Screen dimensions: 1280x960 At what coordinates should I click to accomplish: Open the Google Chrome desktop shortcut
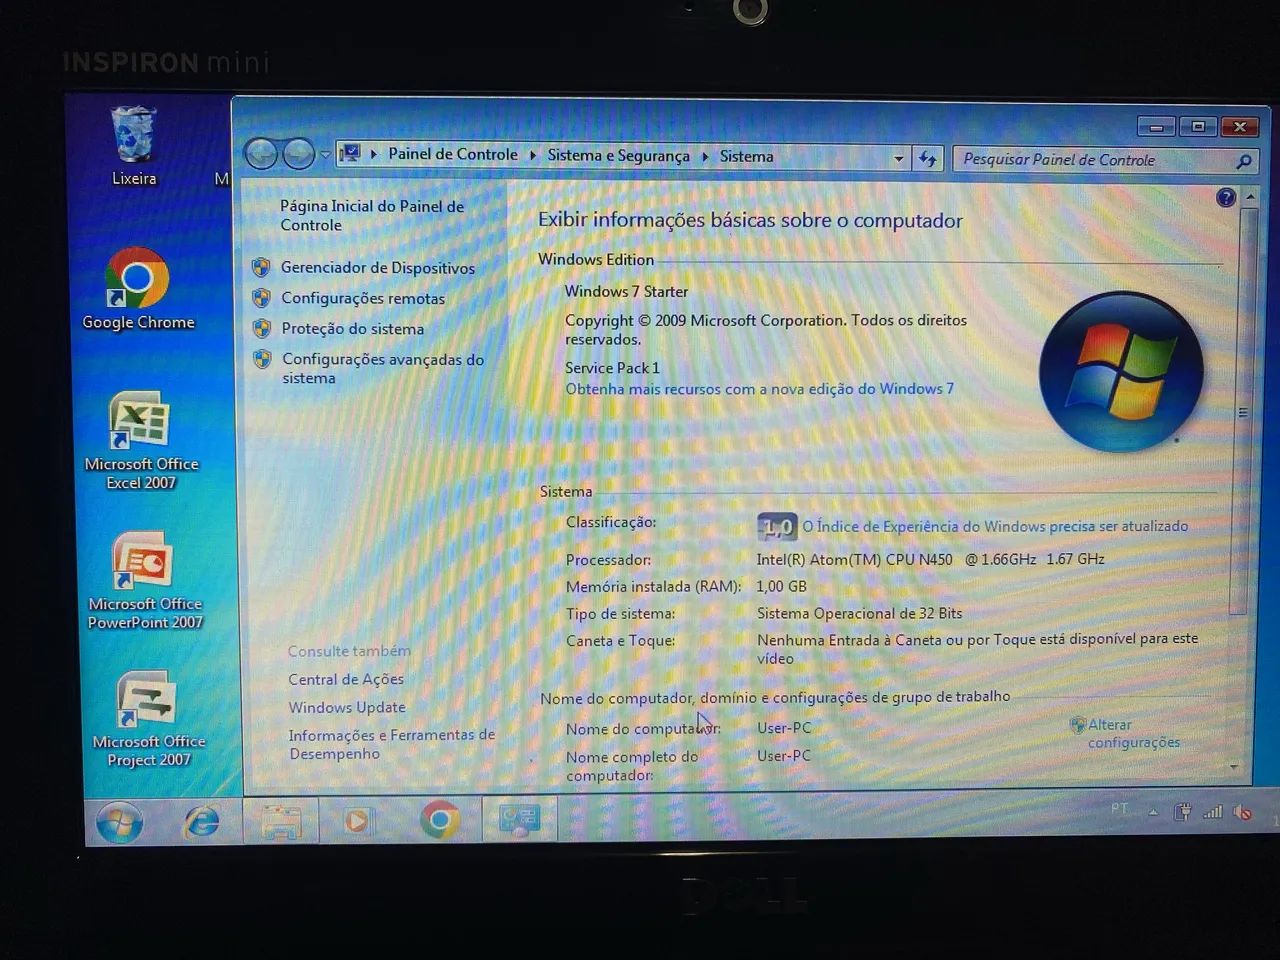(138, 289)
